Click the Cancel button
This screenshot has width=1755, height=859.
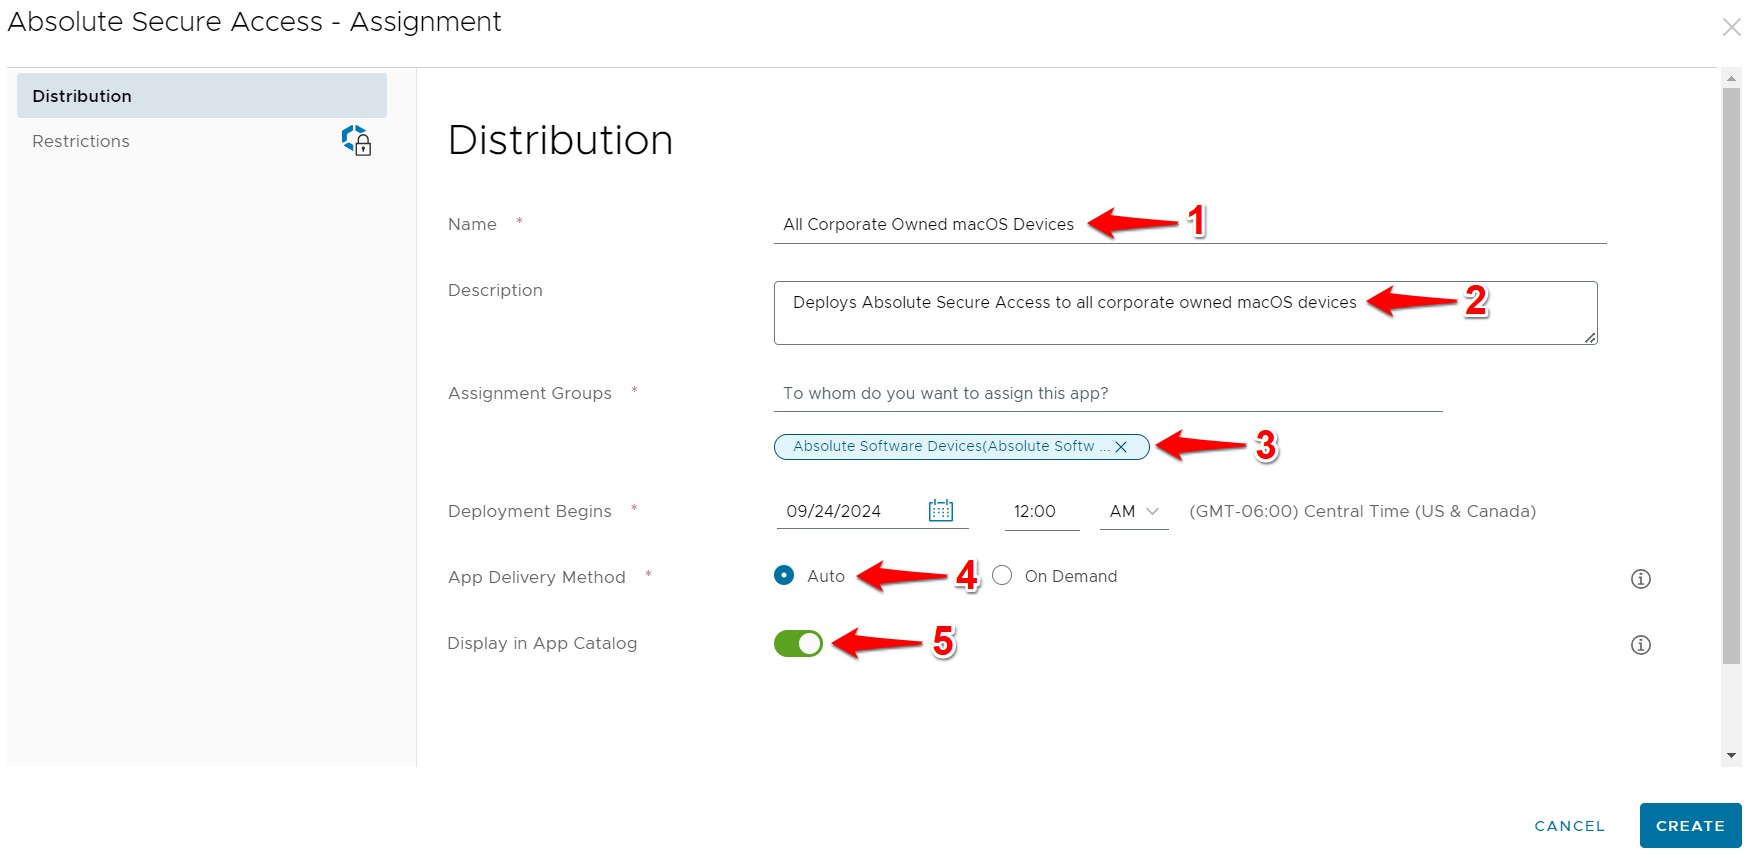click(x=1569, y=826)
